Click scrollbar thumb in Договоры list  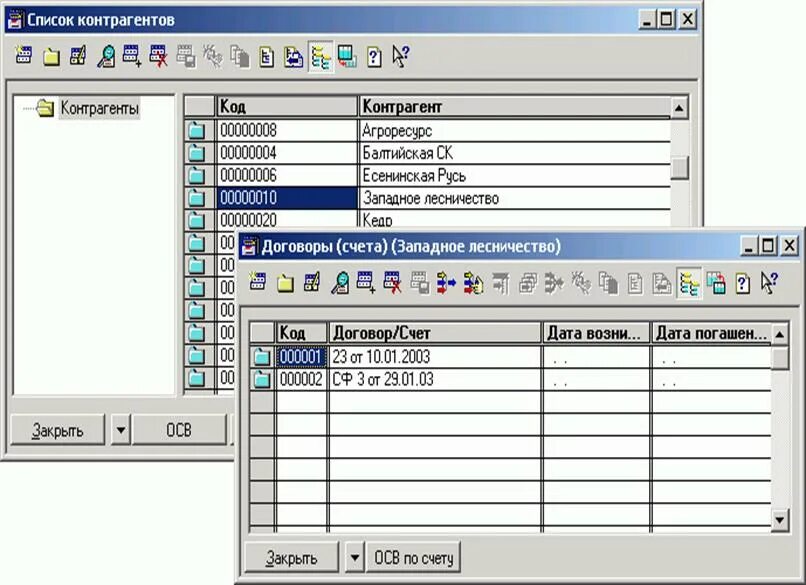point(780,358)
